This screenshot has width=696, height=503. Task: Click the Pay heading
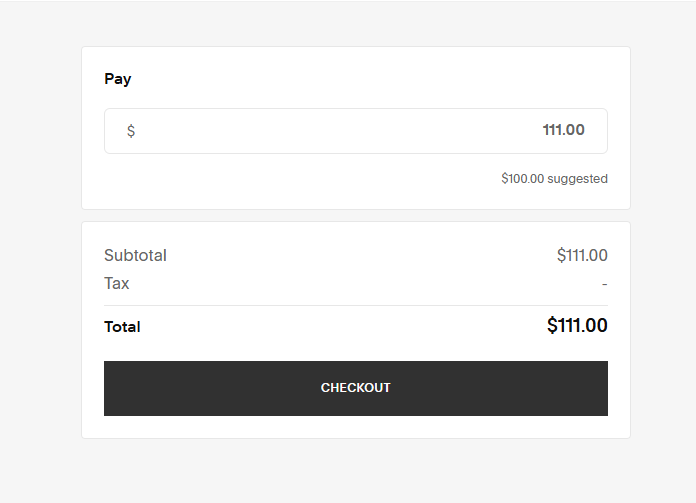(x=118, y=79)
